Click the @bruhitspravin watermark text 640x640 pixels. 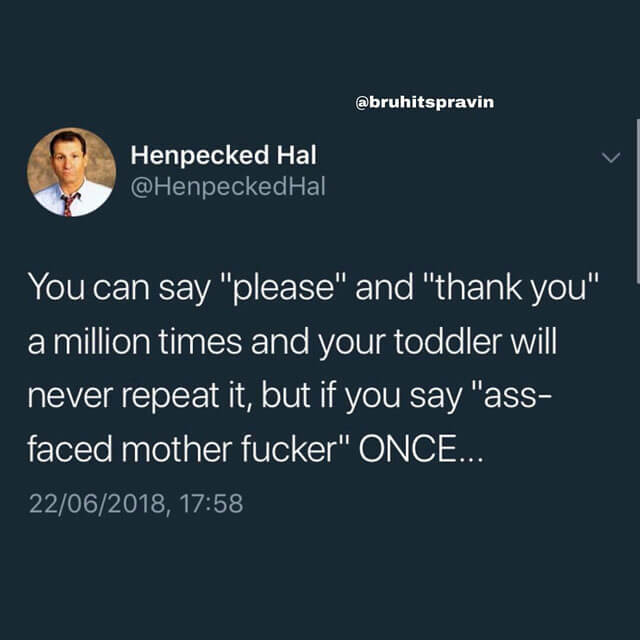coord(424,102)
